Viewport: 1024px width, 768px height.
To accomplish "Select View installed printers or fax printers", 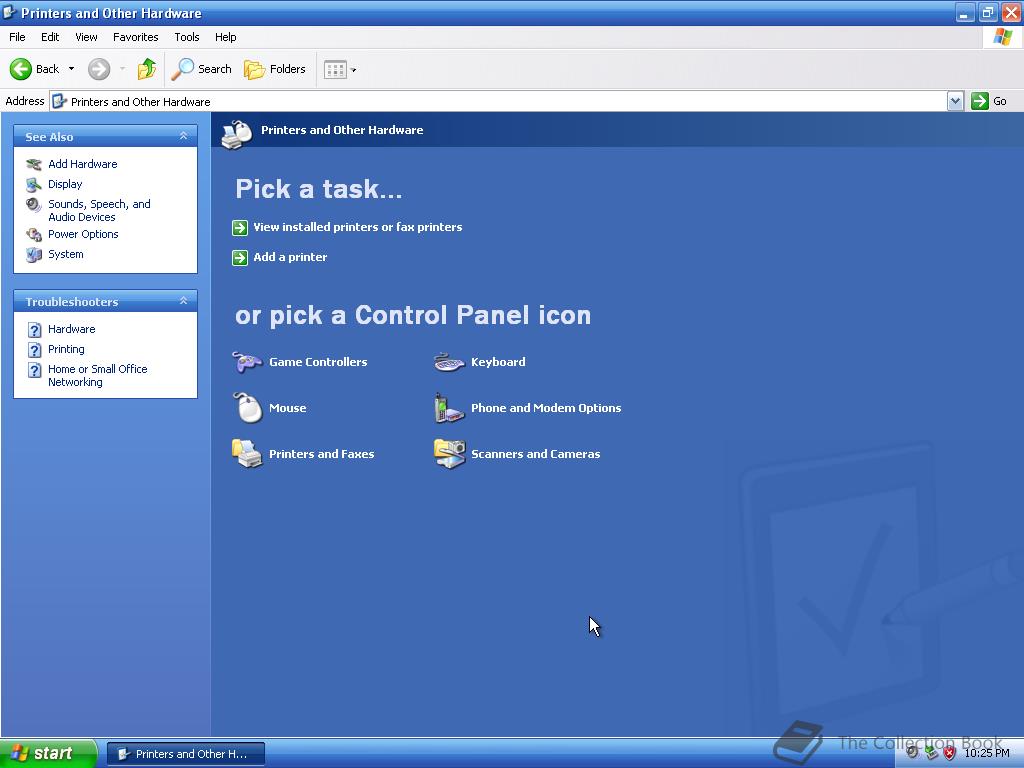I will click(x=357, y=227).
